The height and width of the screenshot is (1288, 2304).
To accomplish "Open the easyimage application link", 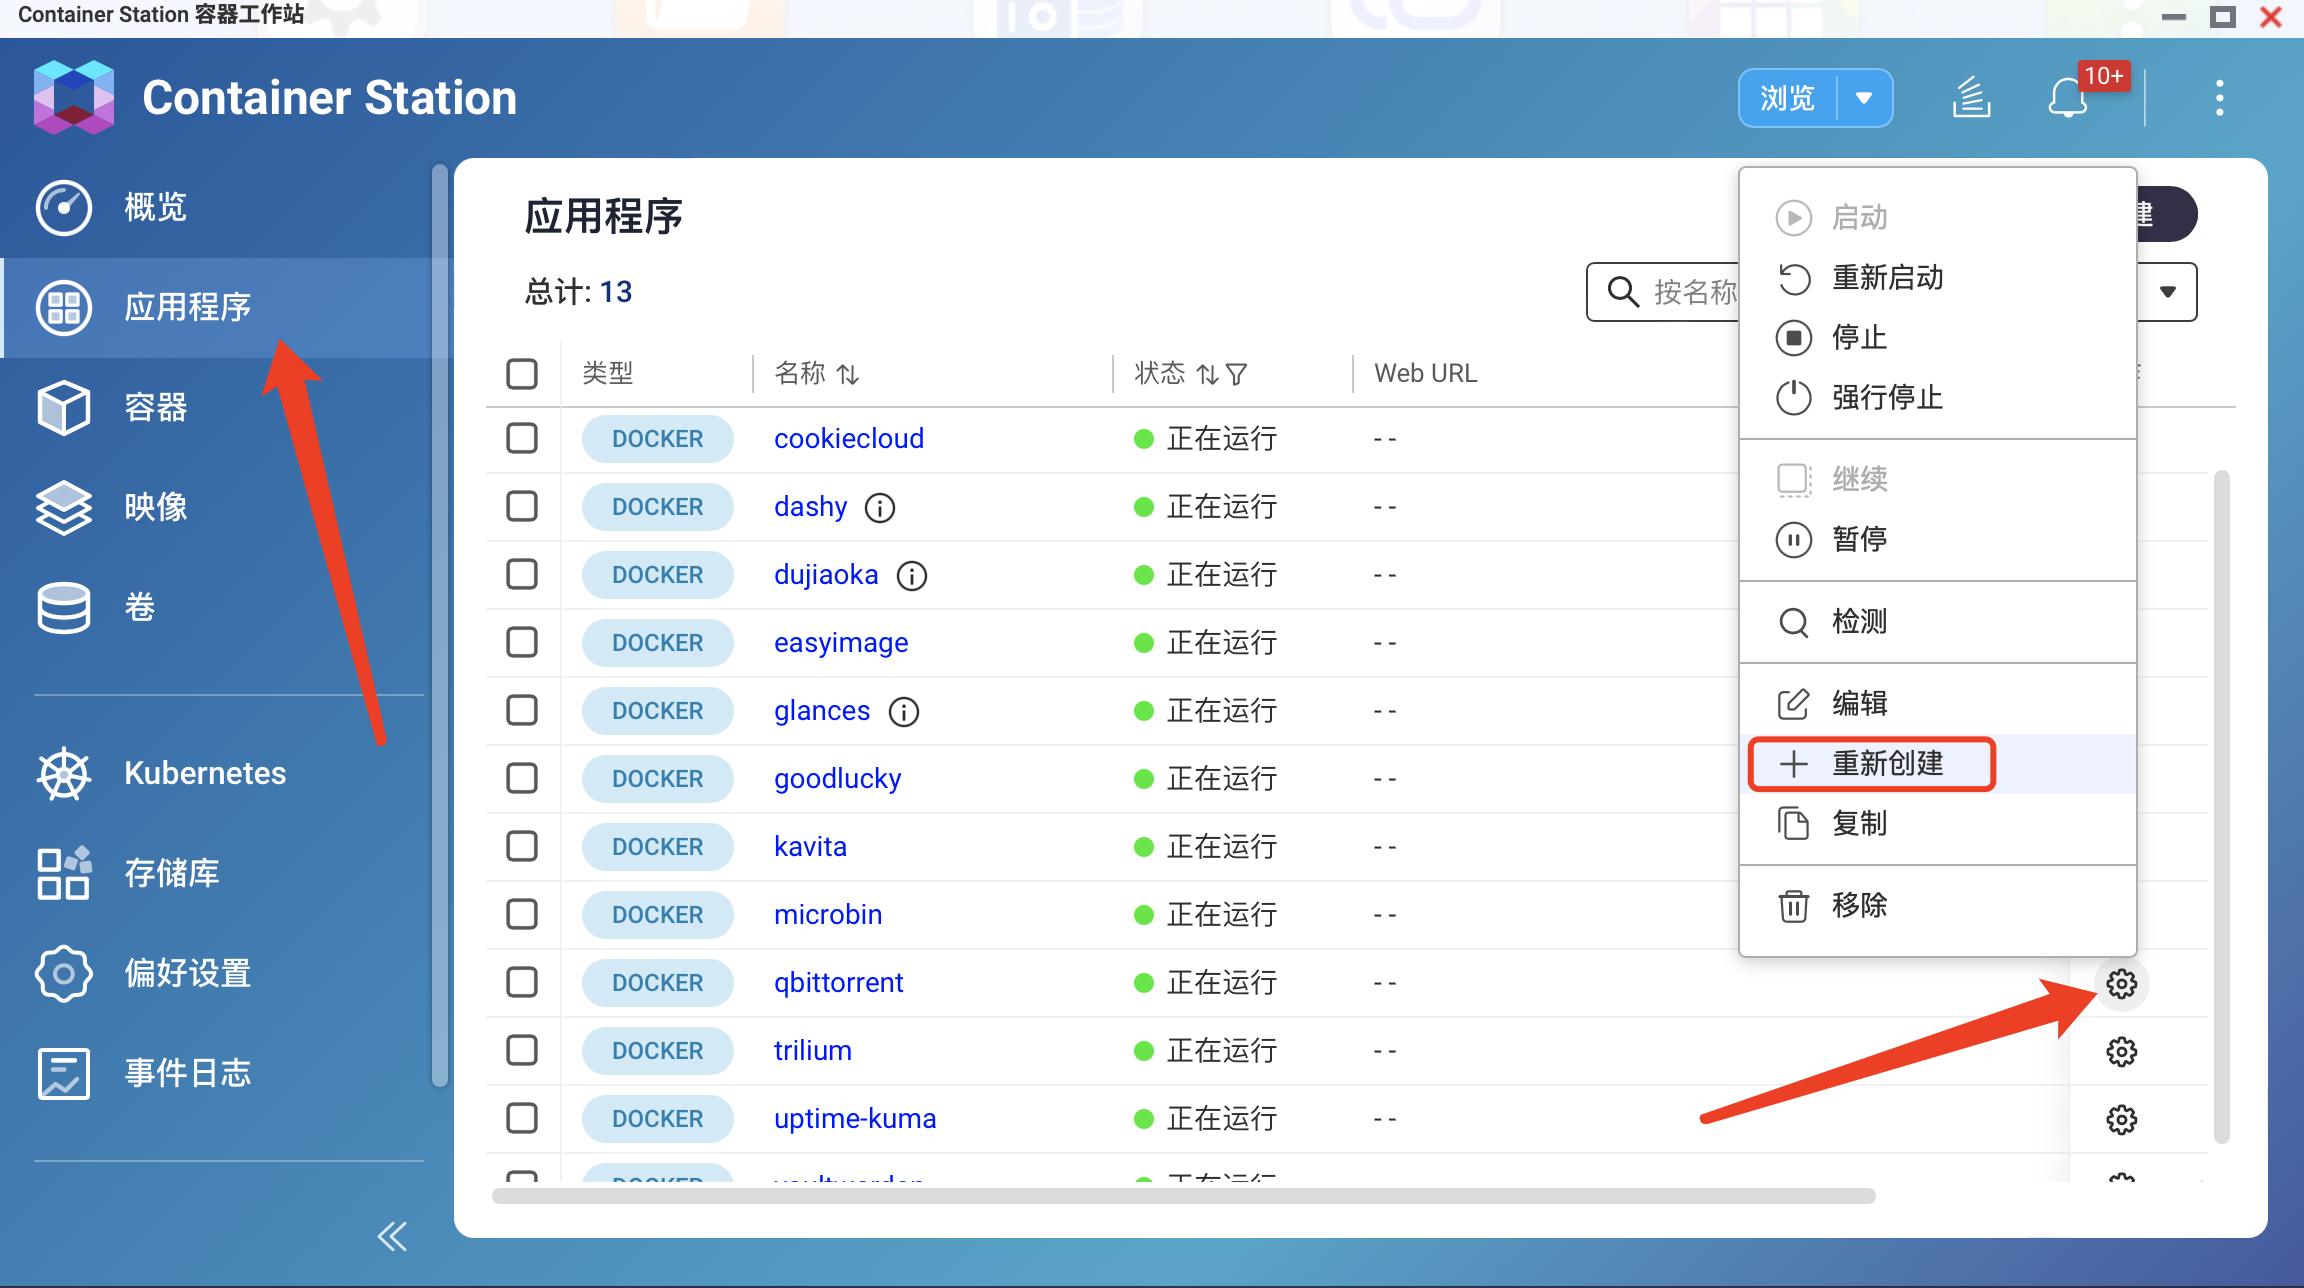I will tap(841, 642).
